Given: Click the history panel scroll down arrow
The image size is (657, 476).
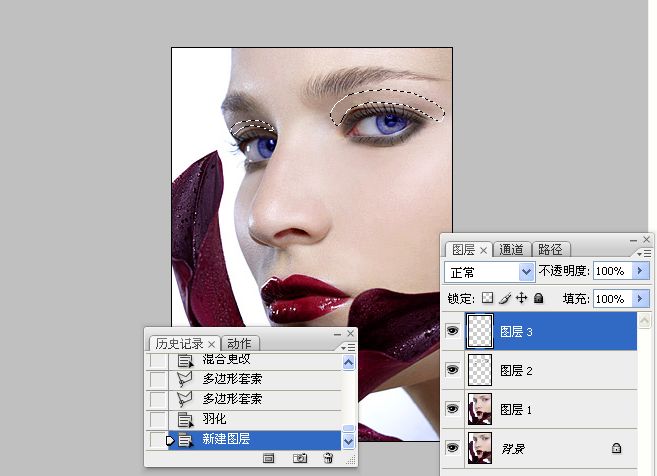Looking at the screenshot, I should click(x=349, y=442).
